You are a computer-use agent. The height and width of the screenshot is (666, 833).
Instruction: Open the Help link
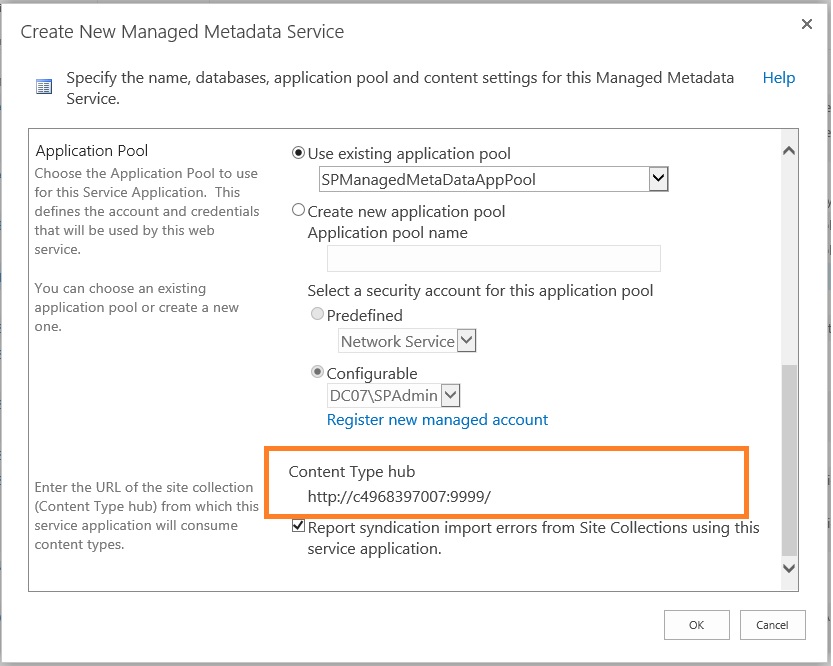click(x=779, y=77)
